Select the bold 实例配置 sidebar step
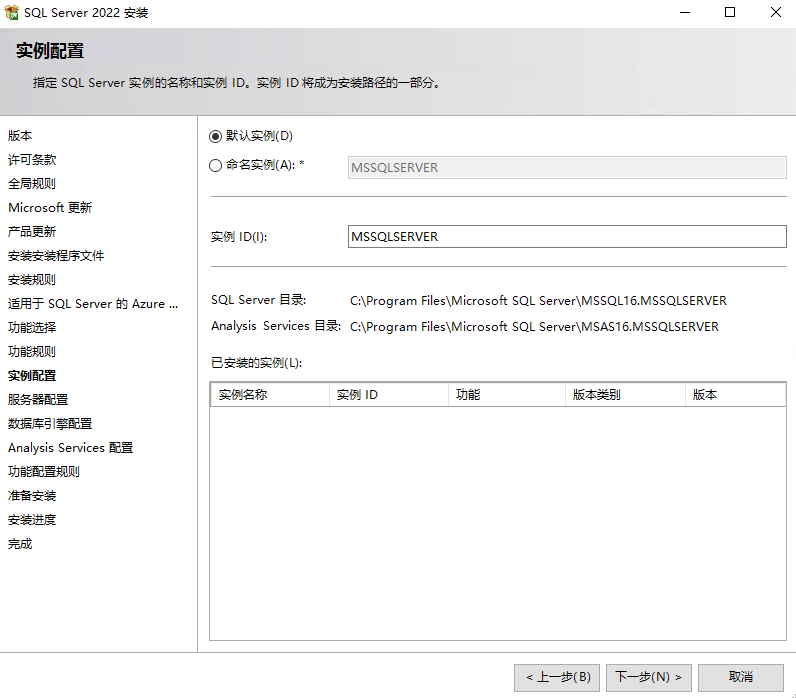Viewport: 796px width, 698px height. coord(32,376)
